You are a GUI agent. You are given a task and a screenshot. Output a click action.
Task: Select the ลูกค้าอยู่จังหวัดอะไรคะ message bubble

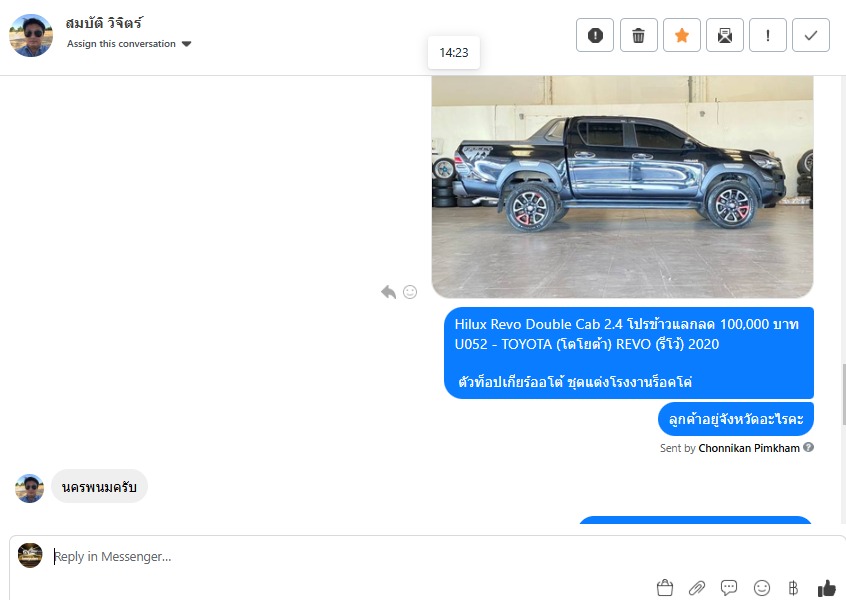tap(736, 419)
